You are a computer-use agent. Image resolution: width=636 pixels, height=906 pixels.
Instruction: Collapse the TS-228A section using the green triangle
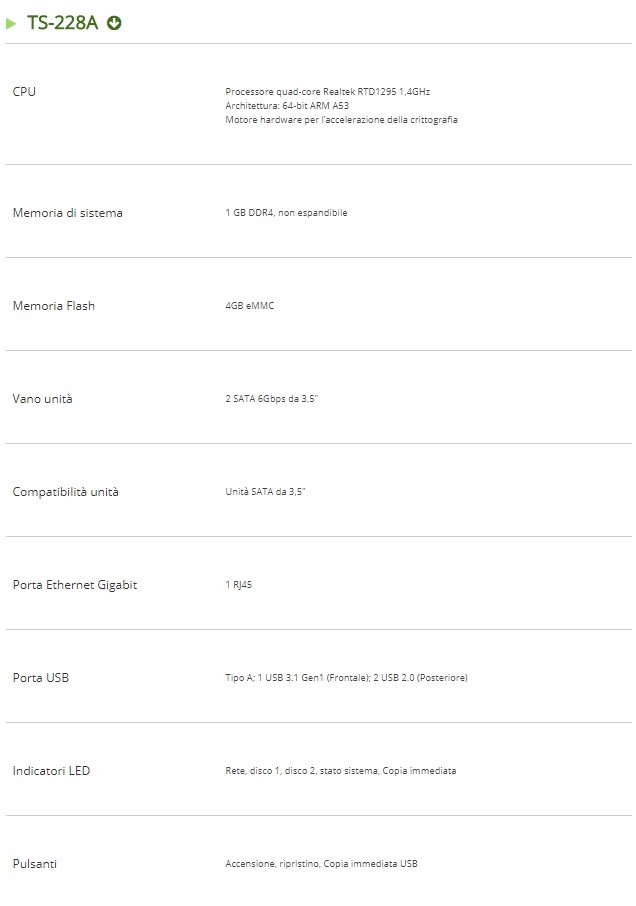(12, 23)
